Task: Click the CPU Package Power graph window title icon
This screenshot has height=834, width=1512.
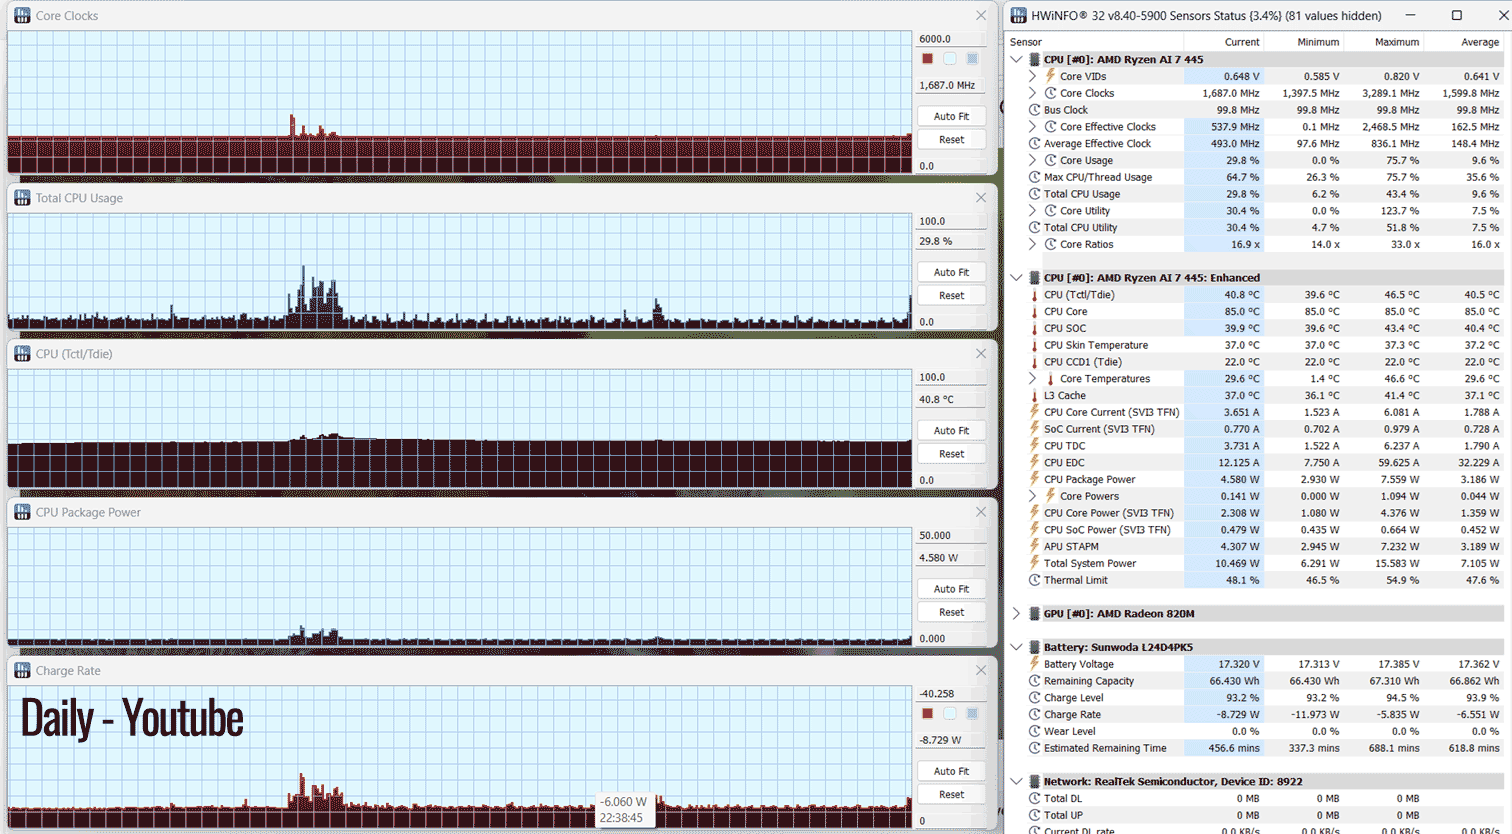Action: pyautogui.click(x=22, y=512)
